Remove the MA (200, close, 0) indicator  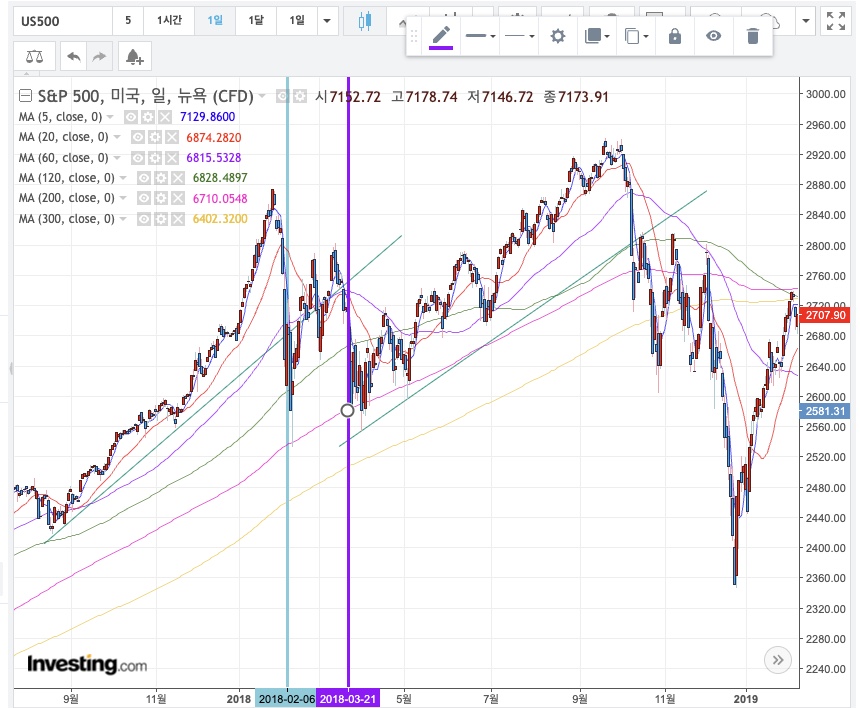[178, 198]
